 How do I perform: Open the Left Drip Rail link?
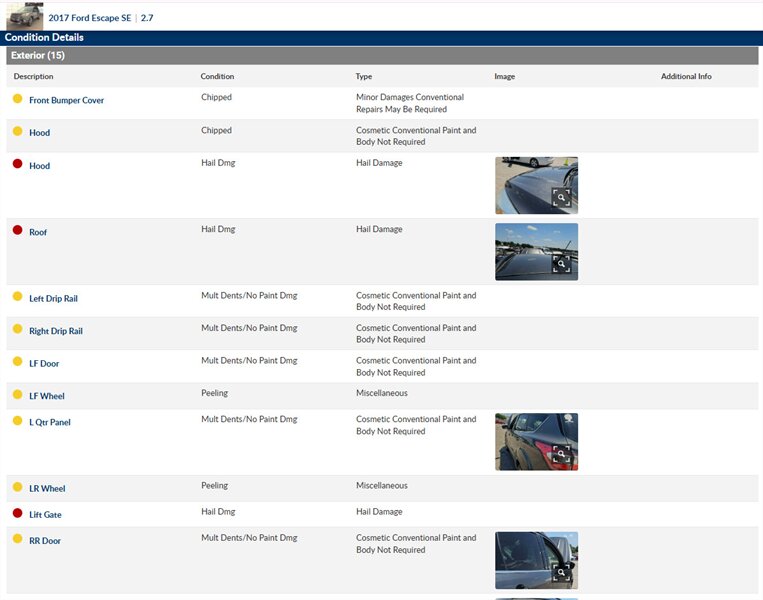point(54,299)
